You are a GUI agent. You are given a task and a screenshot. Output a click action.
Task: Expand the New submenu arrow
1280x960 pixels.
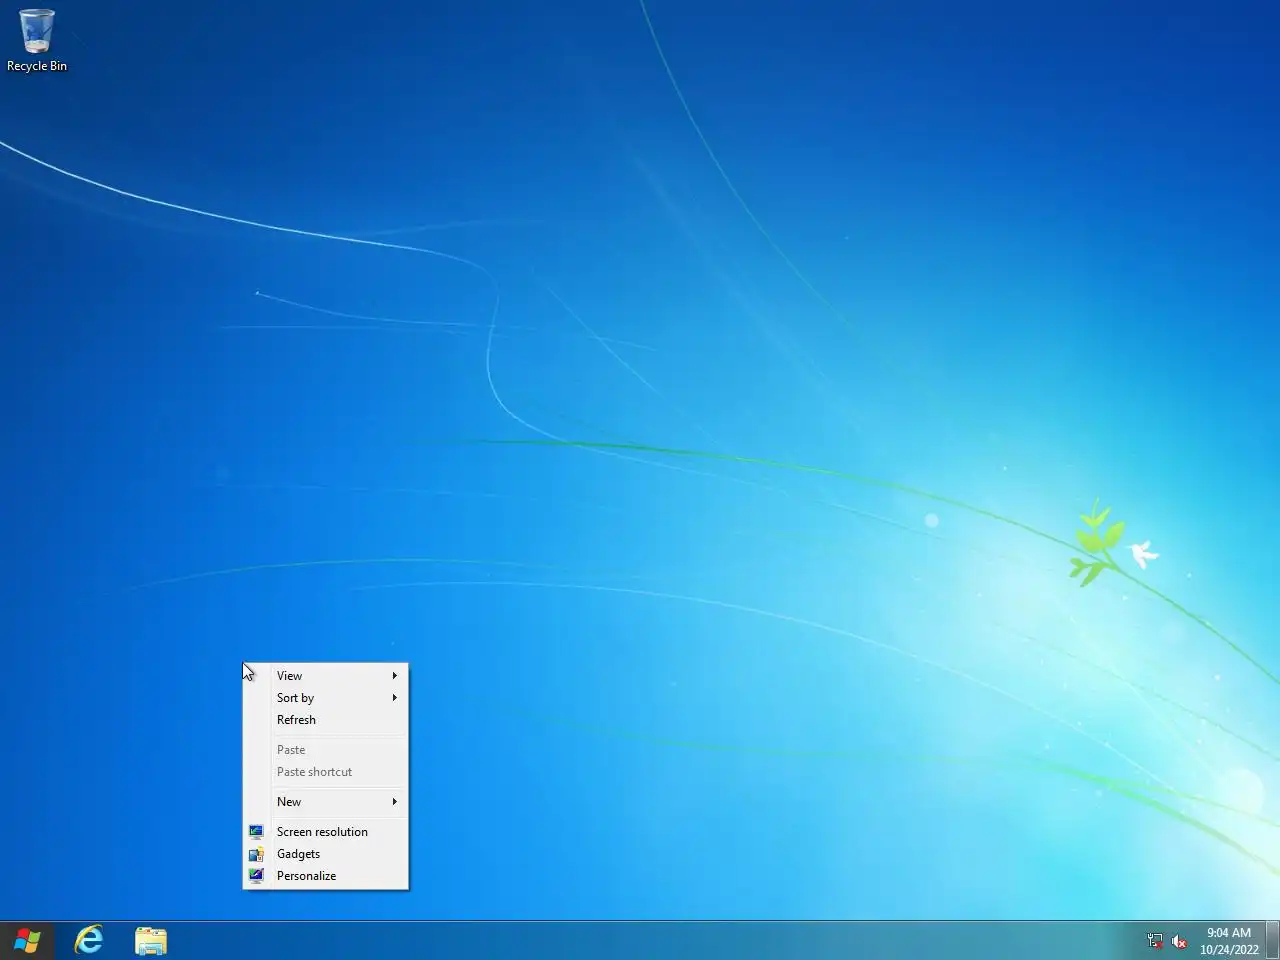click(x=395, y=802)
